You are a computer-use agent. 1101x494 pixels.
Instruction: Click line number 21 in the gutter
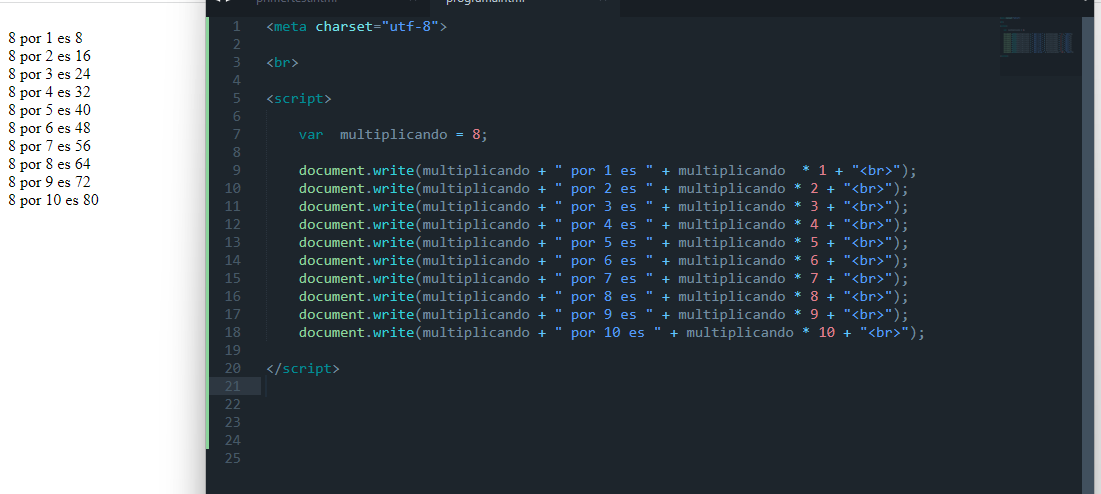pyautogui.click(x=233, y=386)
